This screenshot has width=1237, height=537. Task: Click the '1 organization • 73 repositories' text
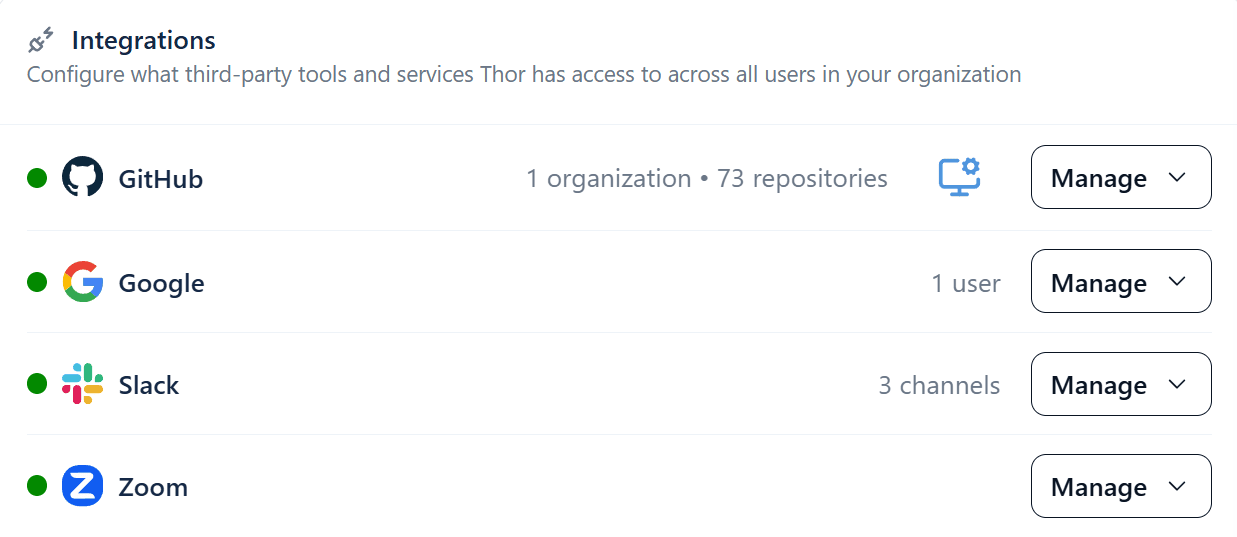click(707, 179)
